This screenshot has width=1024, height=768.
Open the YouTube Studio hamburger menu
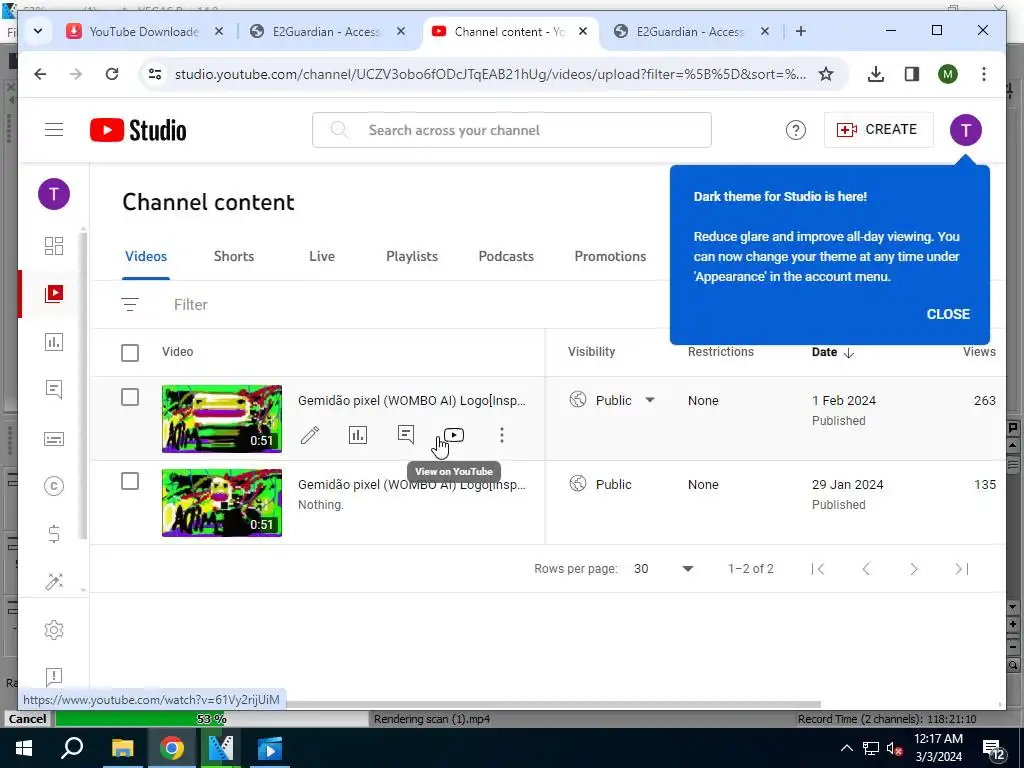pyautogui.click(x=54, y=130)
